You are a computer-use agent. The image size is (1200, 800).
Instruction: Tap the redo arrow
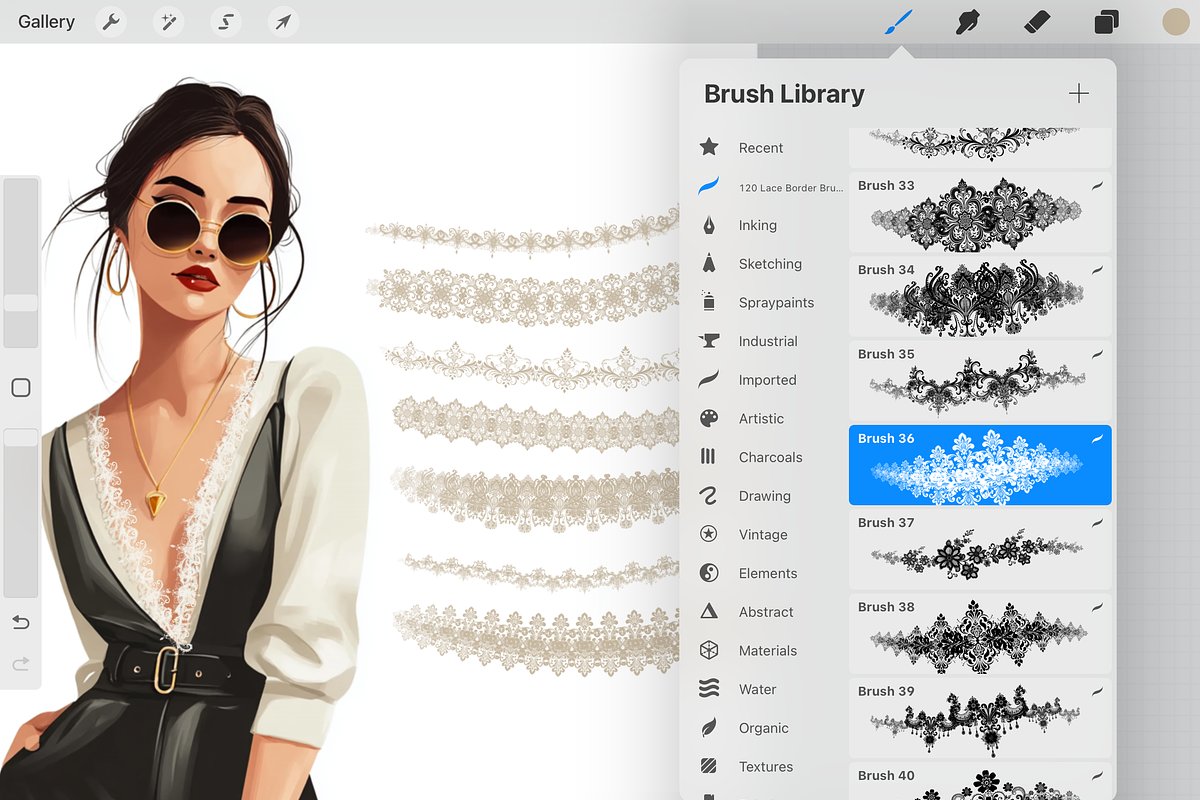[x=21, y=664]
